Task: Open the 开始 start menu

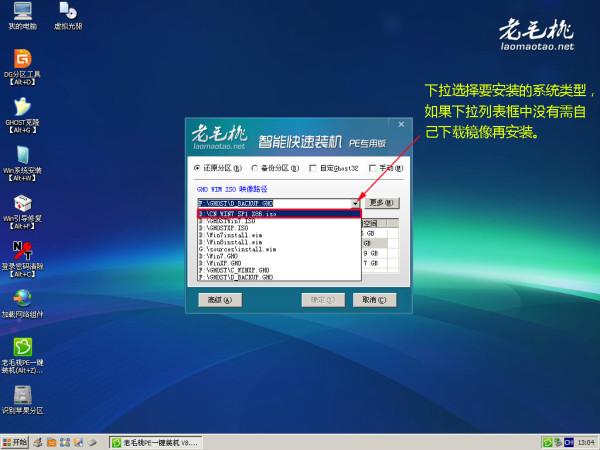Action: tap(15, 443)
